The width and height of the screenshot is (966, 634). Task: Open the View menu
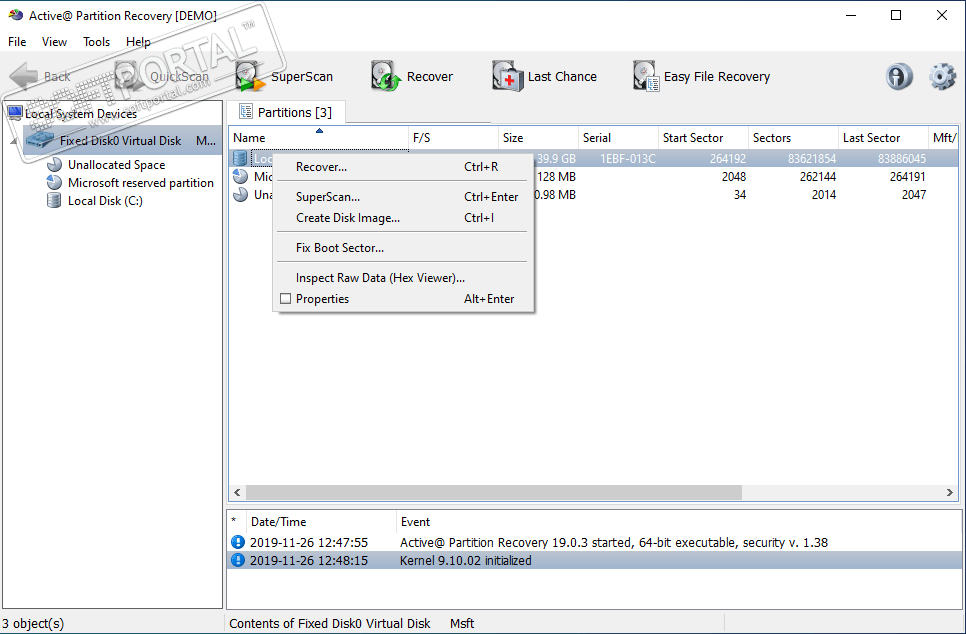54,41
